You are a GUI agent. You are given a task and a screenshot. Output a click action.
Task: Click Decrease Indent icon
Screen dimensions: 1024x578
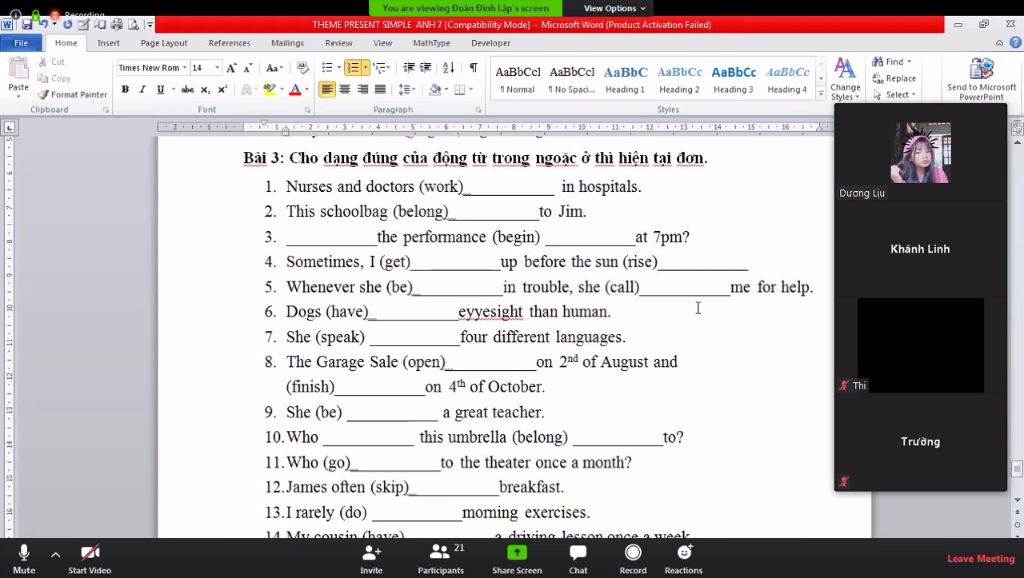pos(409,68)
